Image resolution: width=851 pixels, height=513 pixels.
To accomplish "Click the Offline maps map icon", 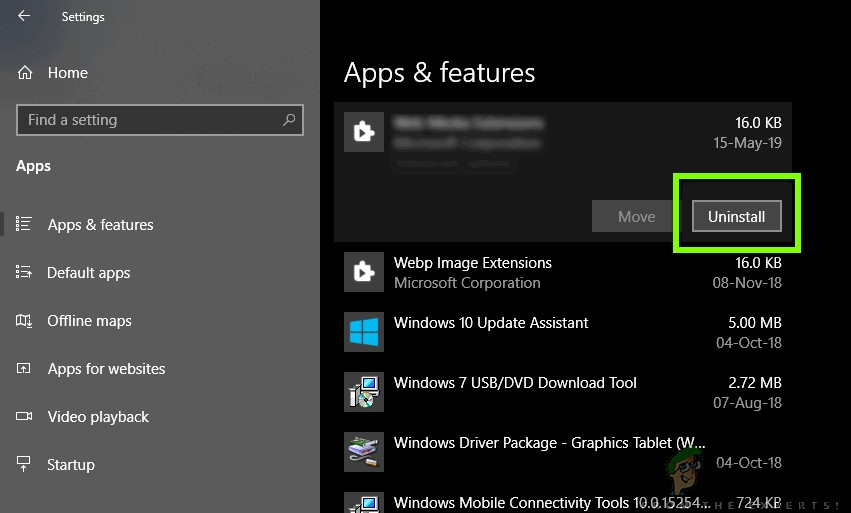I will coord(23,320).
